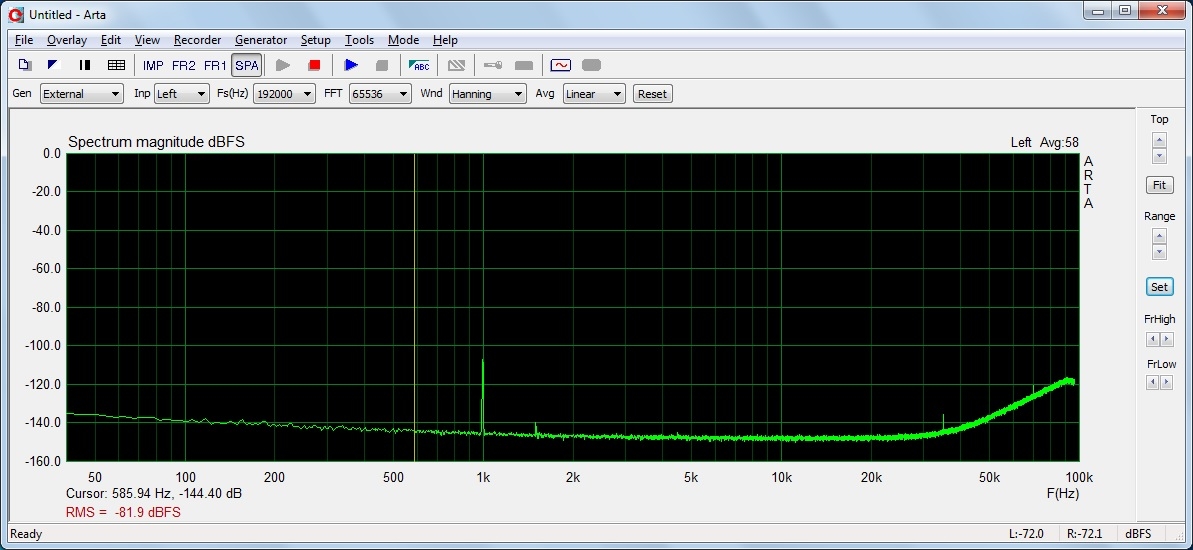Click the R:-72.1 level indicator

[1086, 534]
